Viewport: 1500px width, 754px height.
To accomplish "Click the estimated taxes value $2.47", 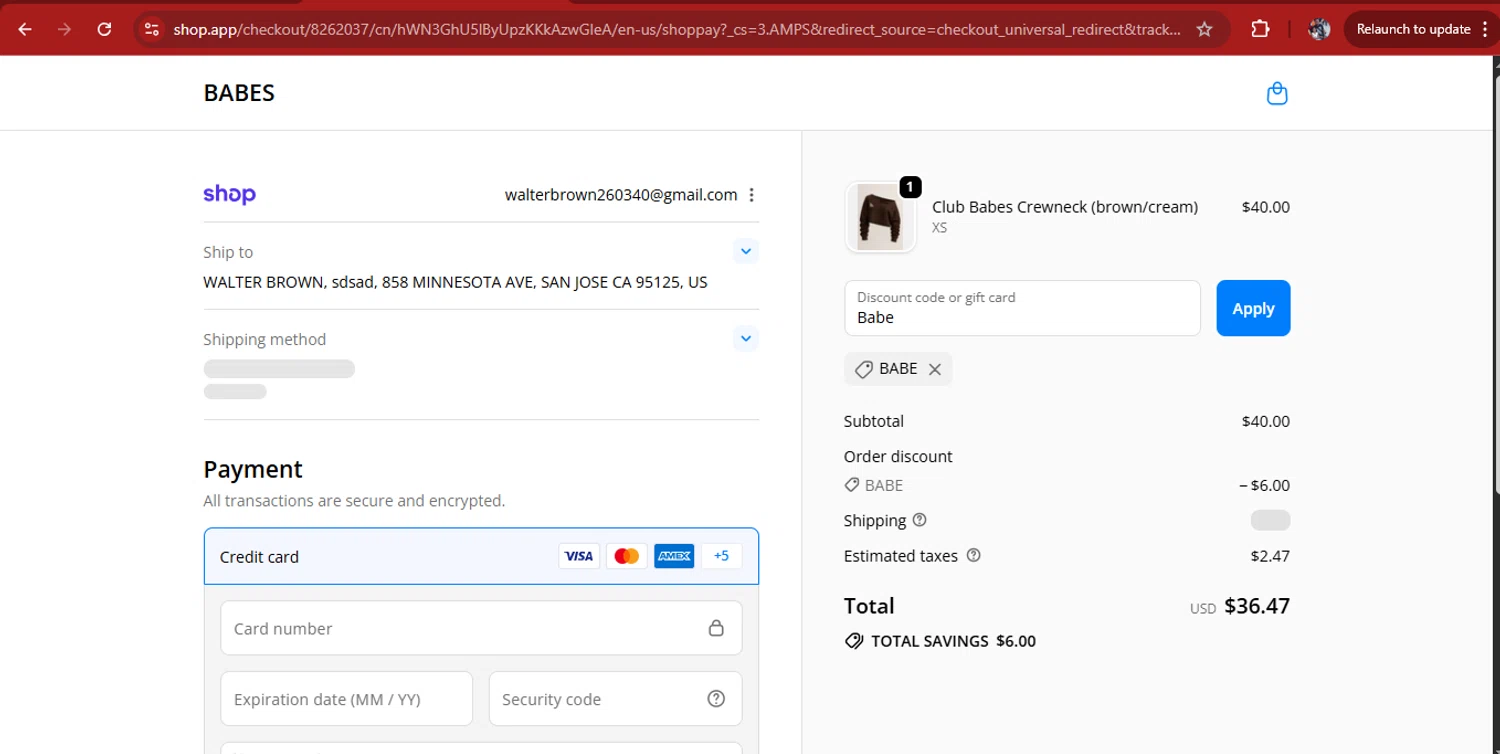I will coord(1270,556).
